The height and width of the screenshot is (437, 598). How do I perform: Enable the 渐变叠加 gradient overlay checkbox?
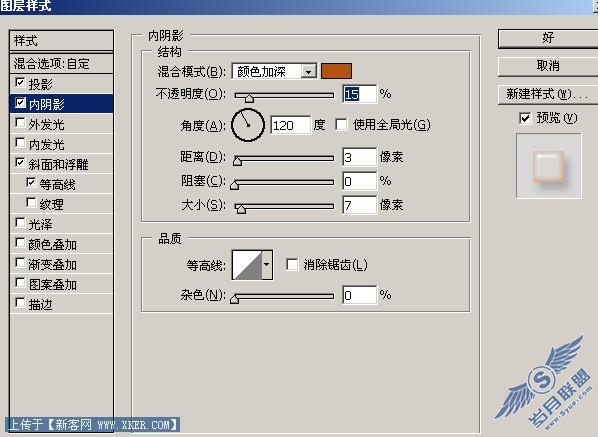[x=20, y=263]
